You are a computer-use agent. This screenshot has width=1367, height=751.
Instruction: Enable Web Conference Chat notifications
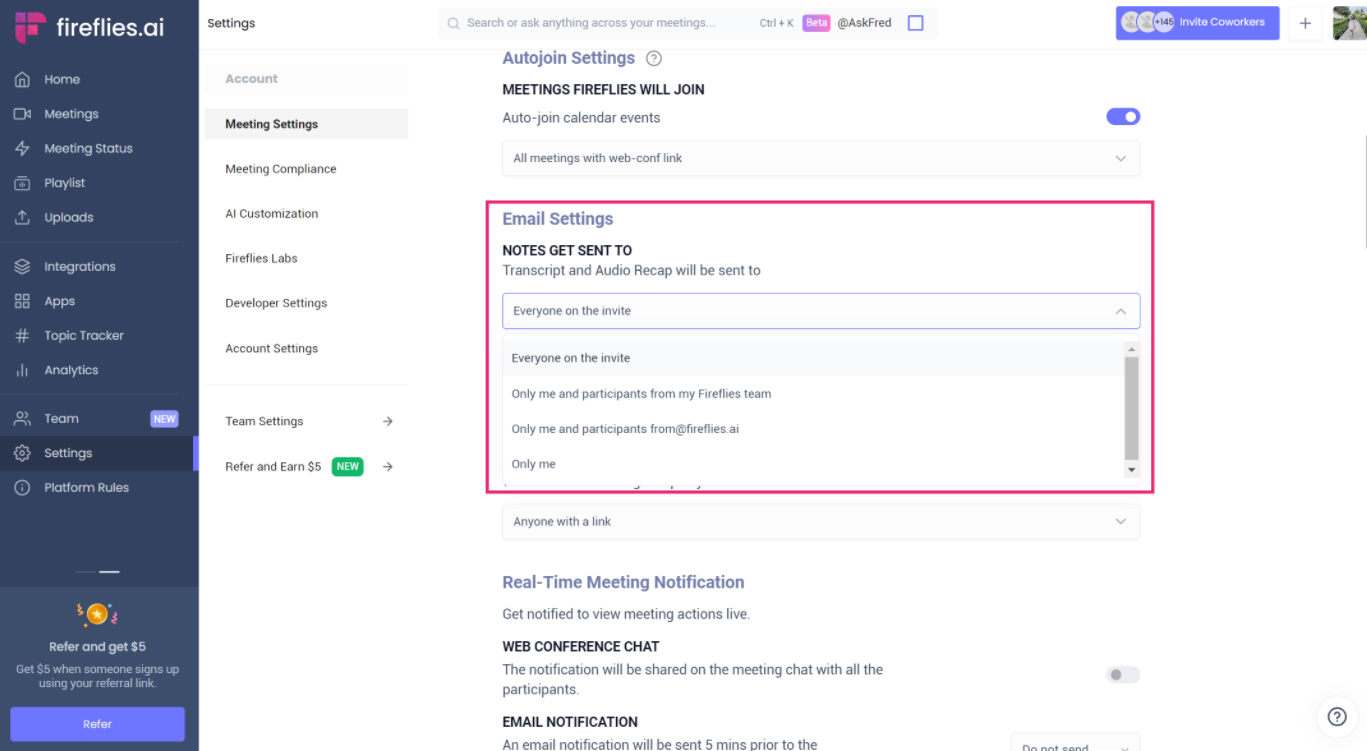[1122, 674]
